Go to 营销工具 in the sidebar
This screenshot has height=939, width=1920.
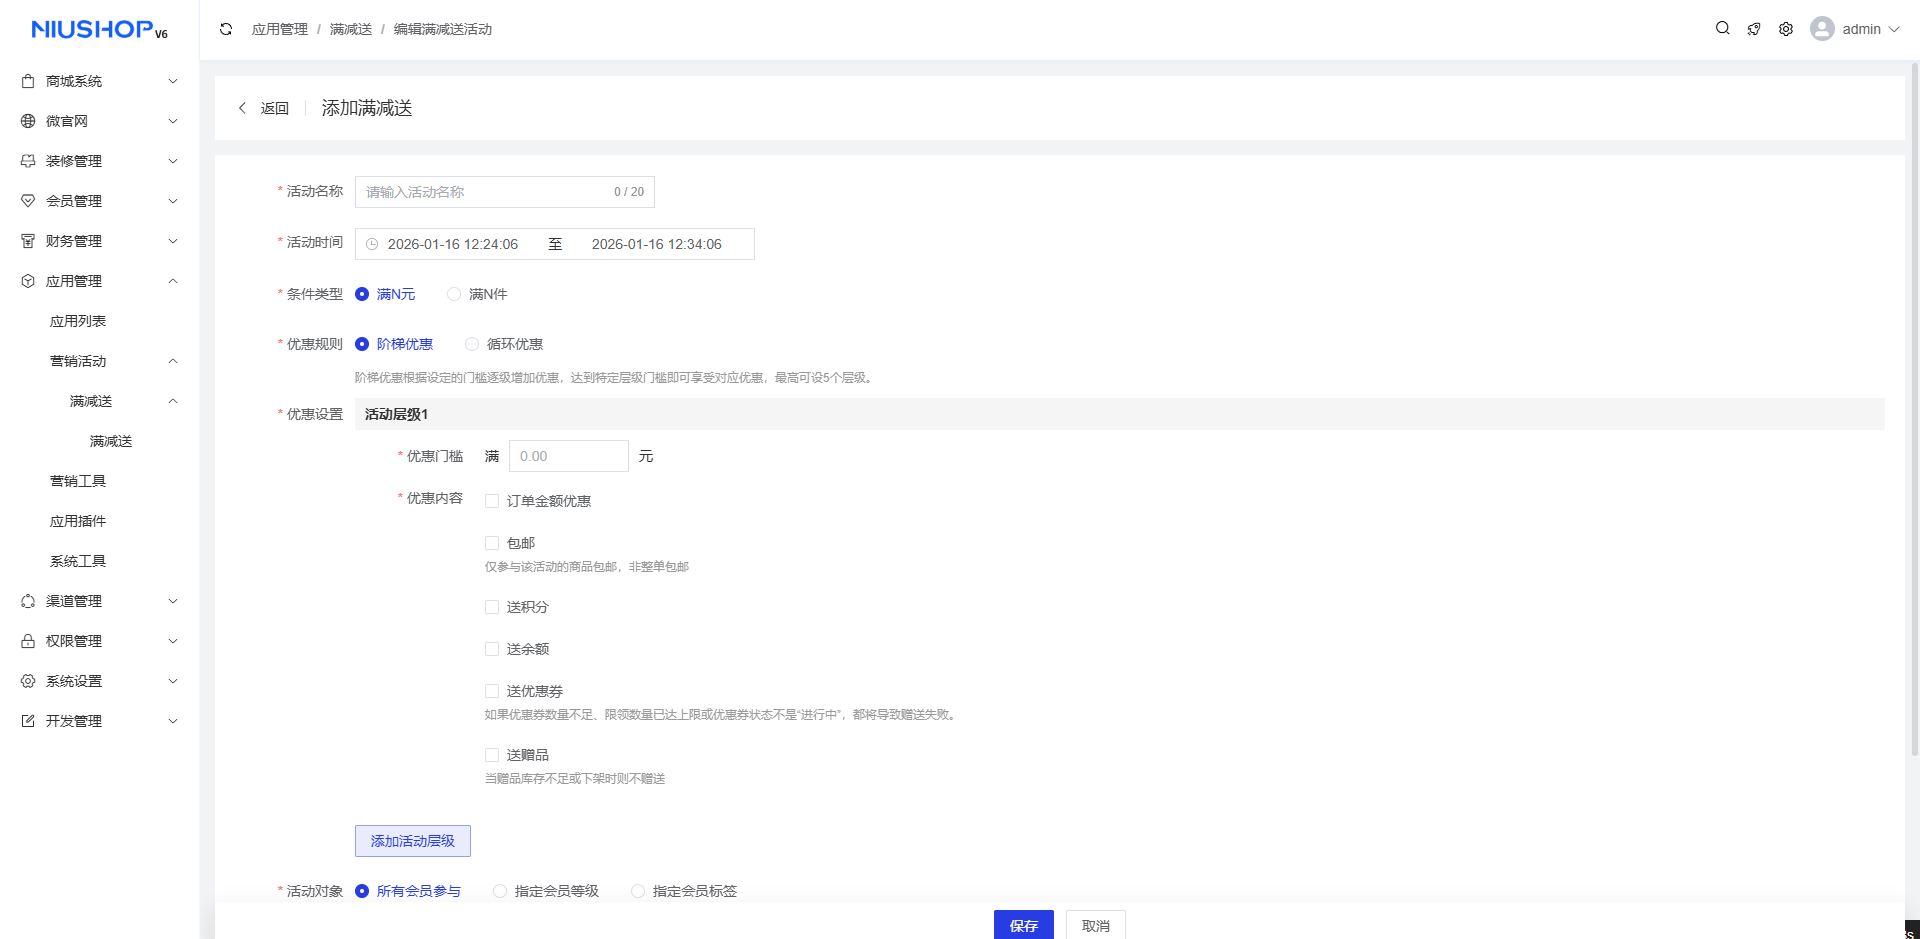pyautogui.click(x=78, y=481)
